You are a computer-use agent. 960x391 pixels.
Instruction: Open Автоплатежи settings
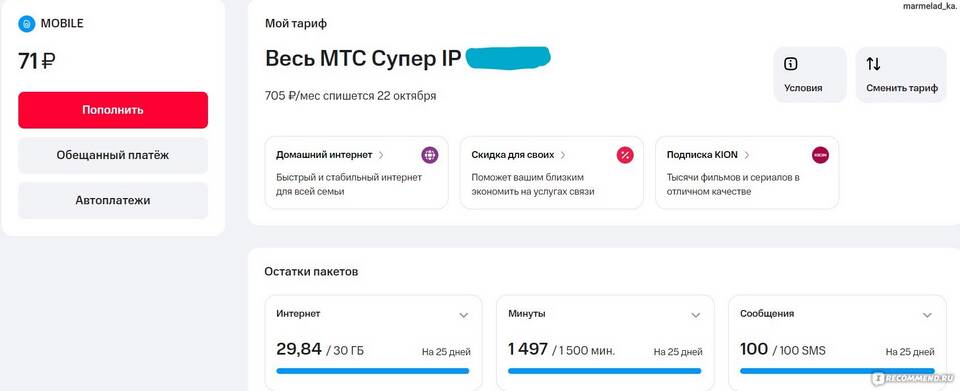113,200
